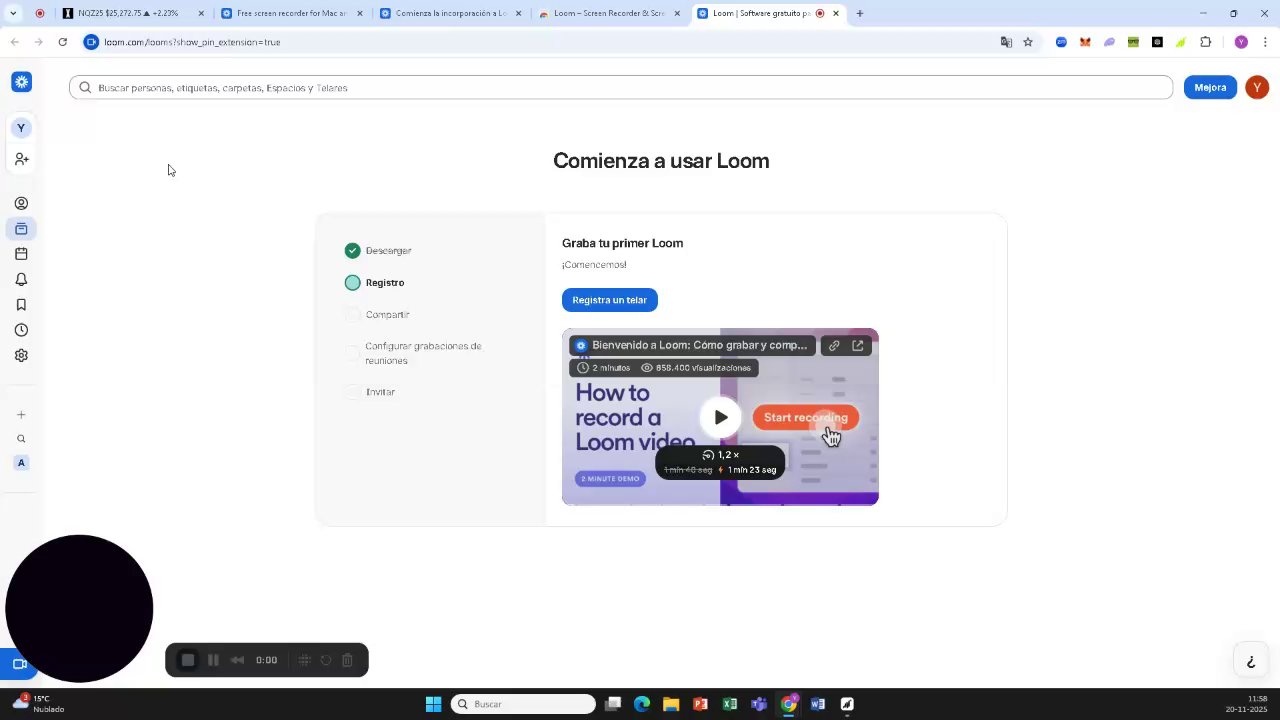
Task: Open the Chrome three-dot menu
Action: 1265,42
